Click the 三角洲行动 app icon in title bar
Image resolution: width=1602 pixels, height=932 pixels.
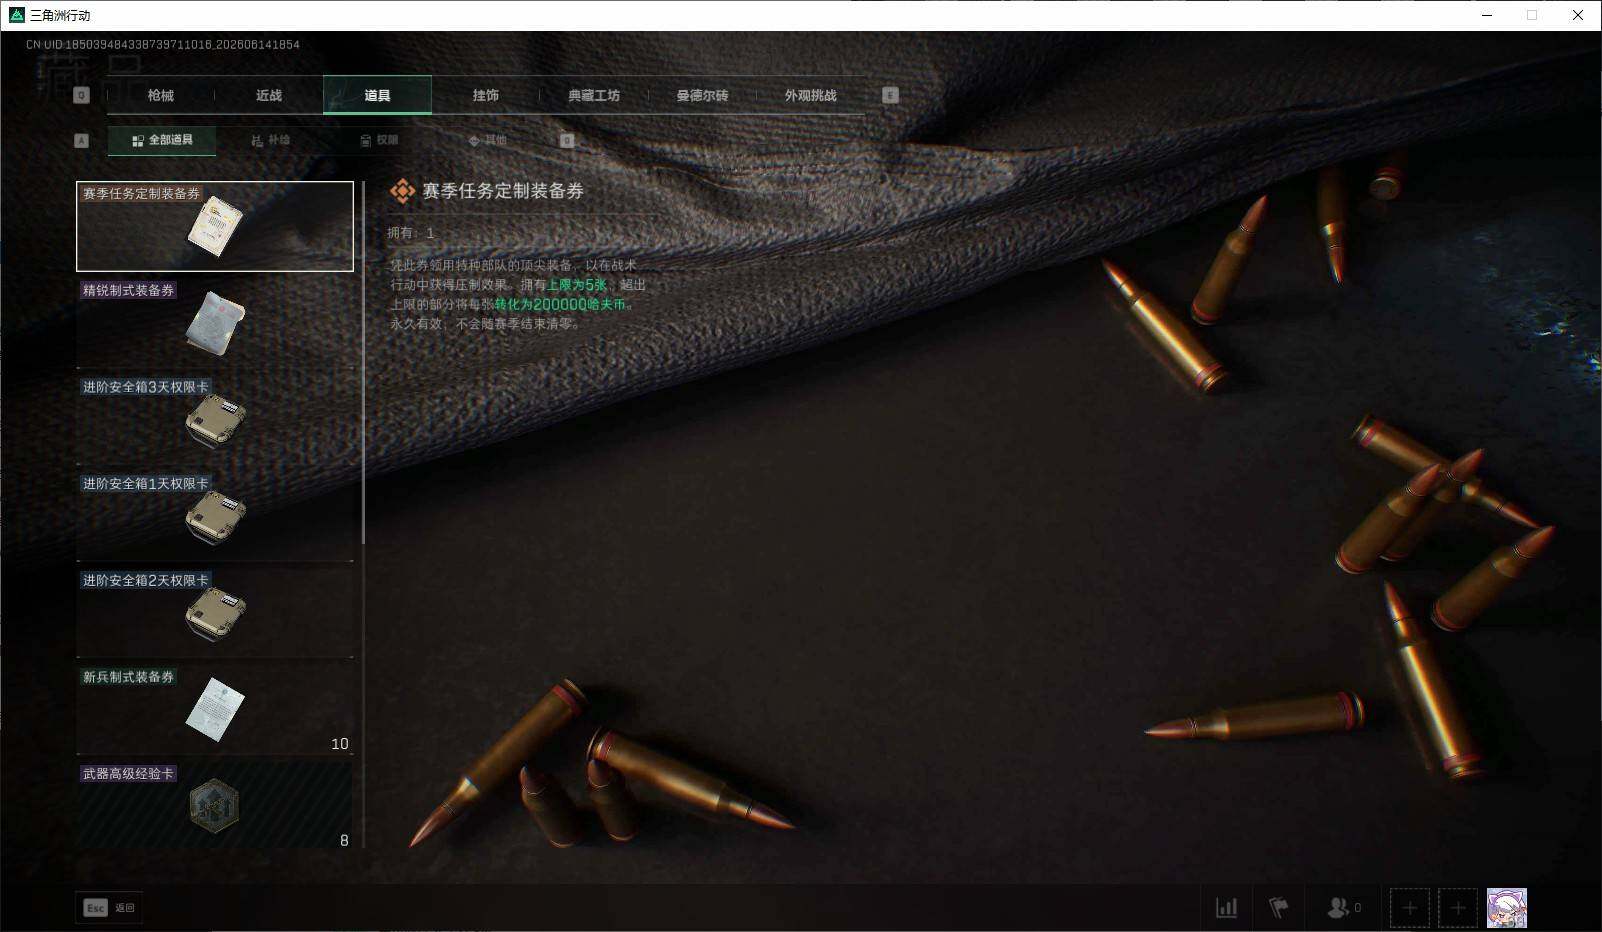point(16,15)
